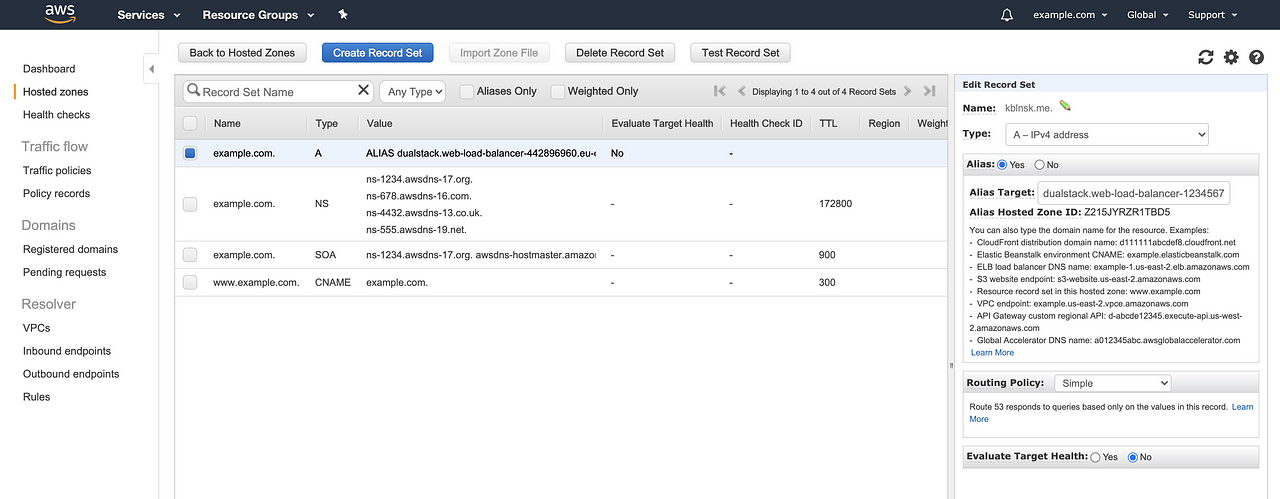
Task: Open Learn More link in Routing Policy
Action: point(1111,413)
